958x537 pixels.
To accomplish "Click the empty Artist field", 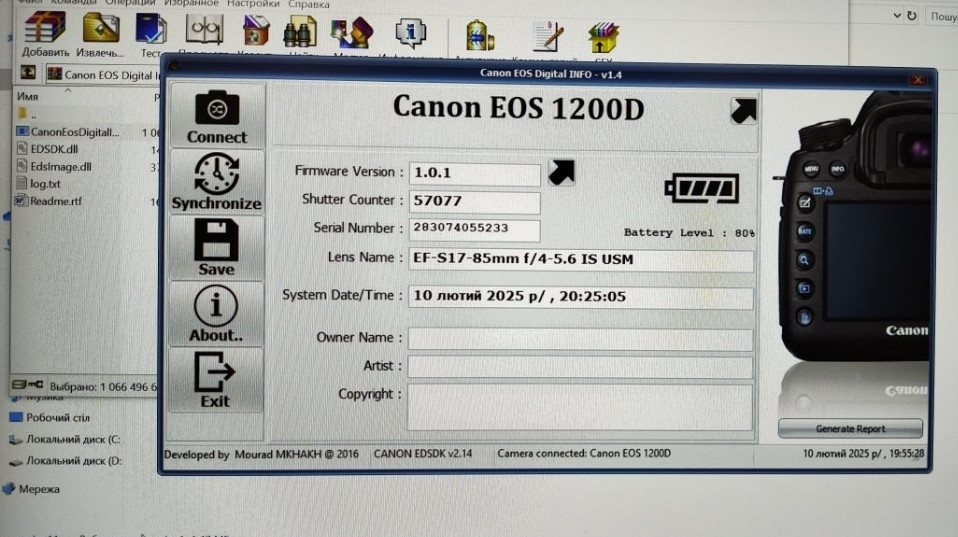I will [580, 367].
